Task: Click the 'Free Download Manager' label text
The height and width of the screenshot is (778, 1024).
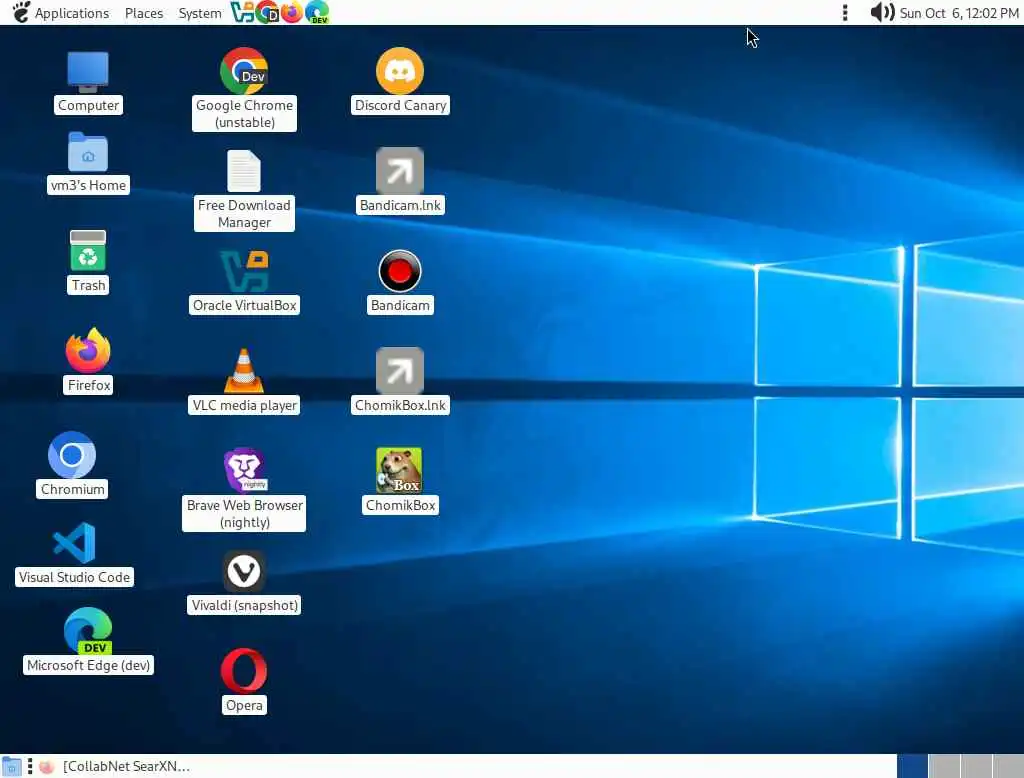Action: [x=244, y=214]
